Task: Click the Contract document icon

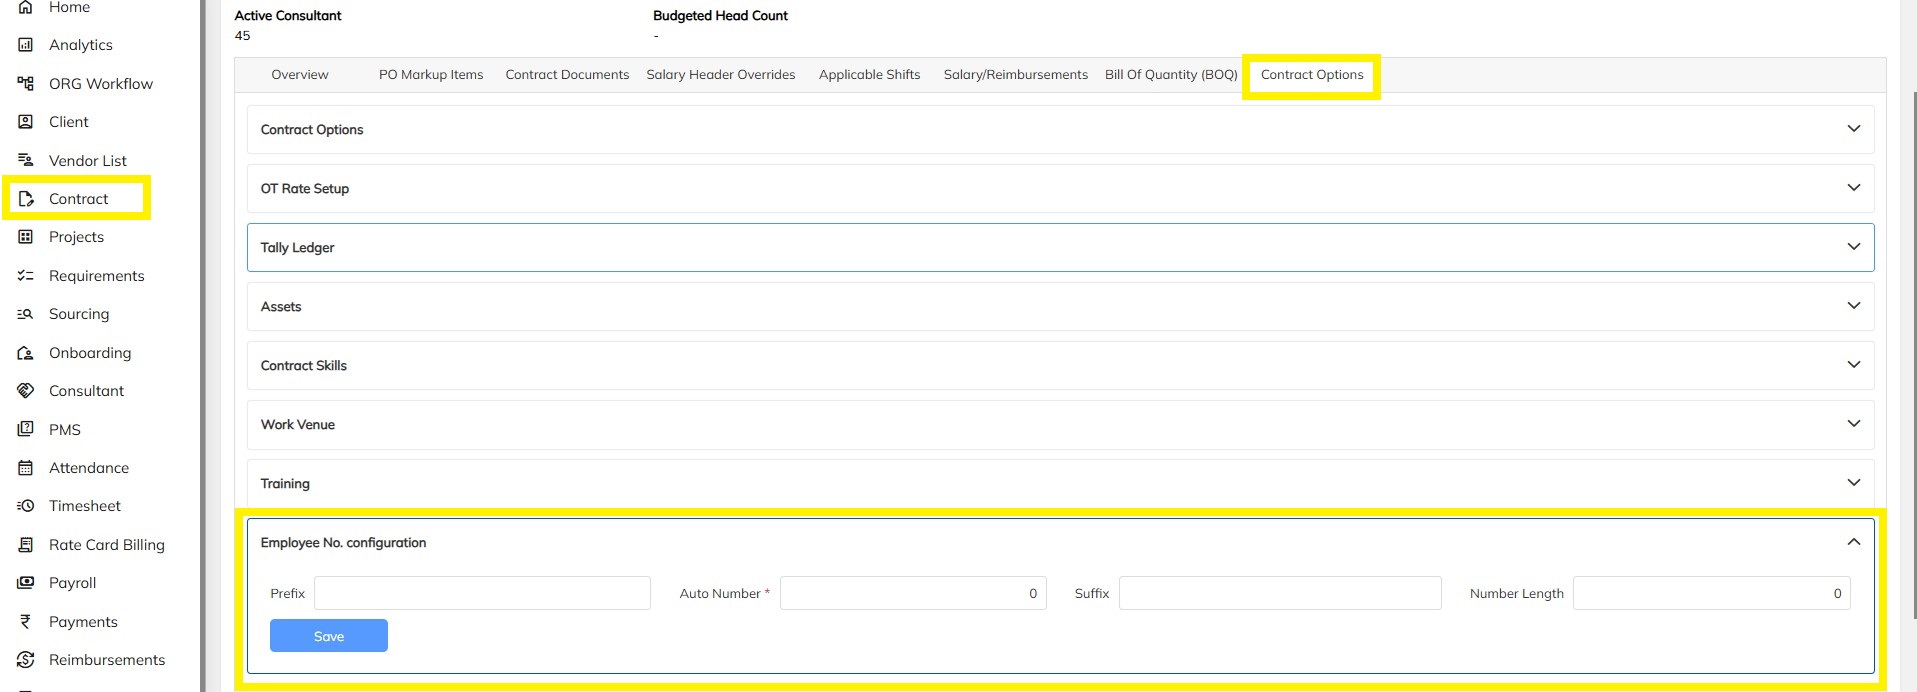Action: point(26,199)
